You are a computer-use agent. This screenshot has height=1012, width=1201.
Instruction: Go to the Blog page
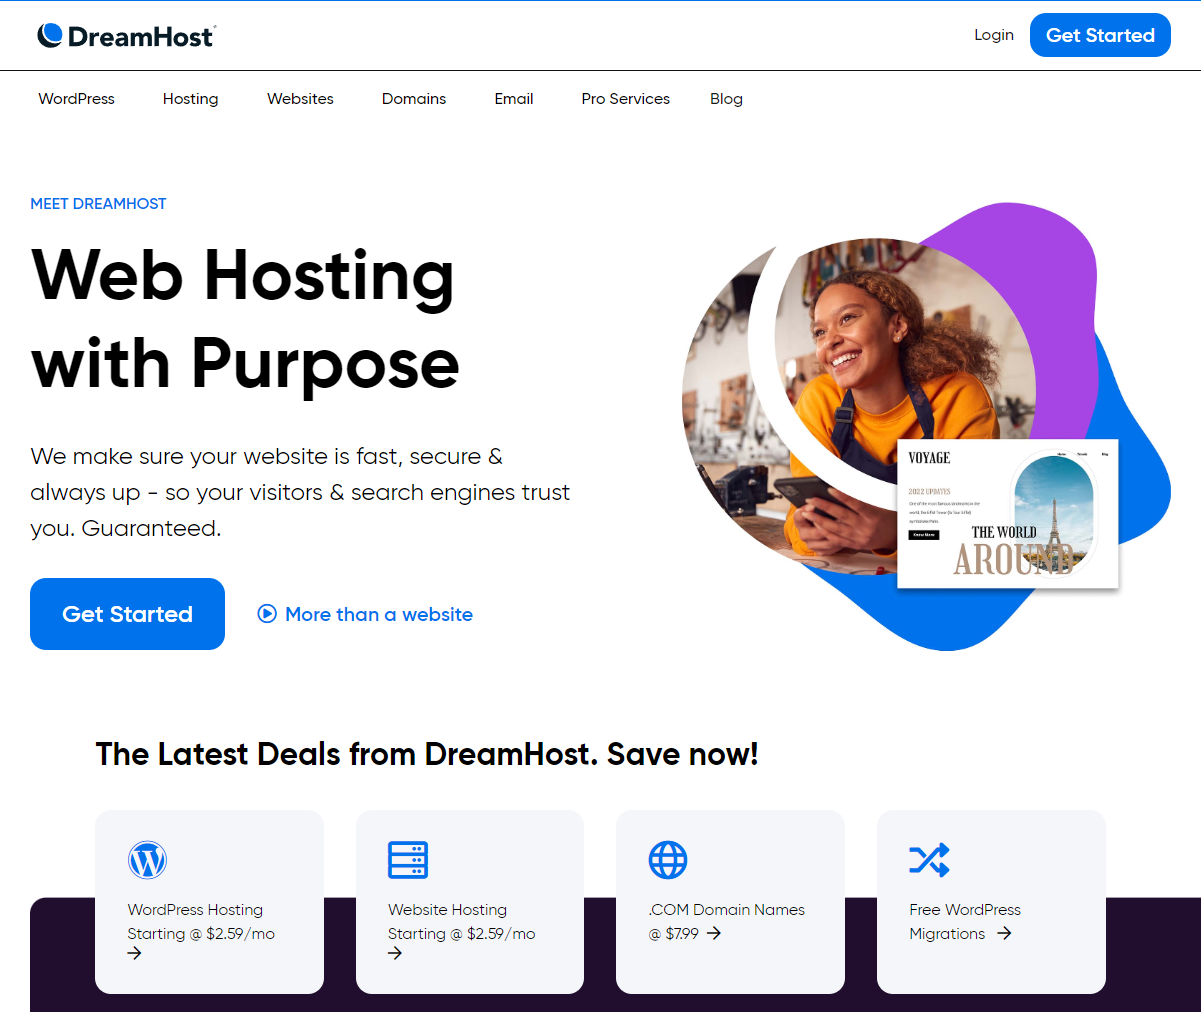coord(726,99)
